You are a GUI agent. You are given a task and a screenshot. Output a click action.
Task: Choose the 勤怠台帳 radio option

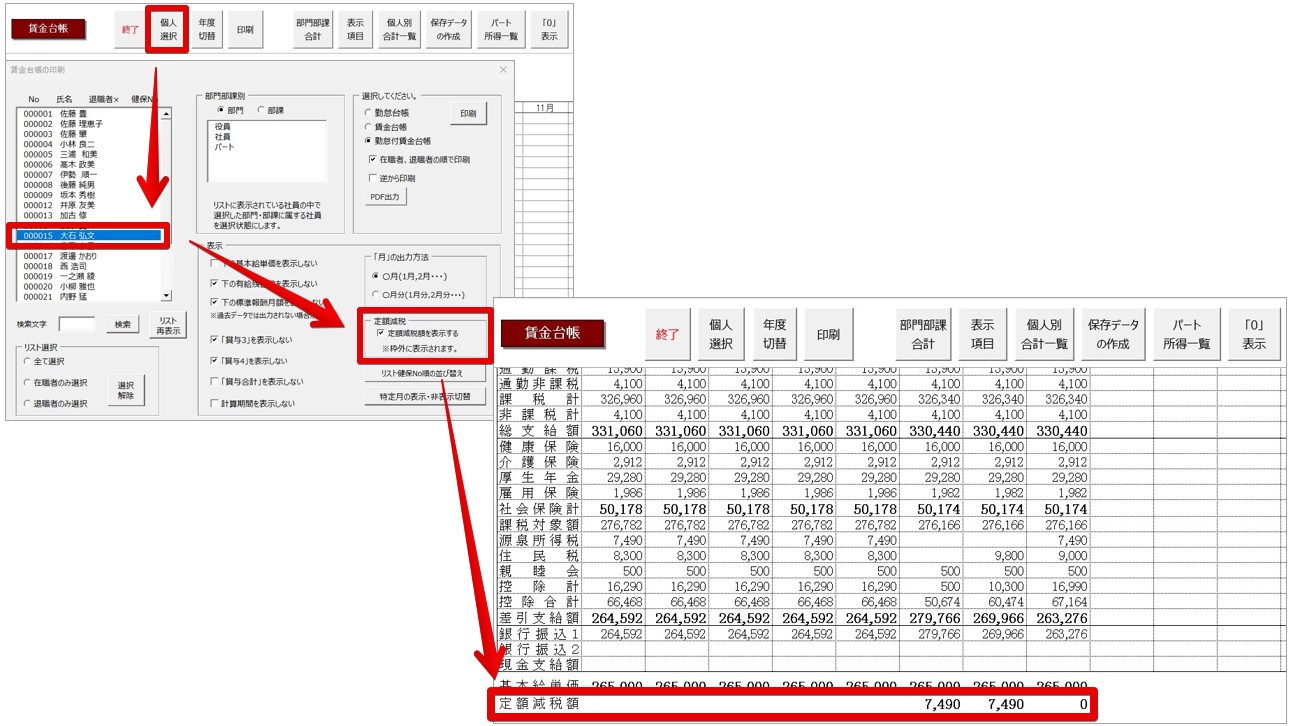coord(368,113)
